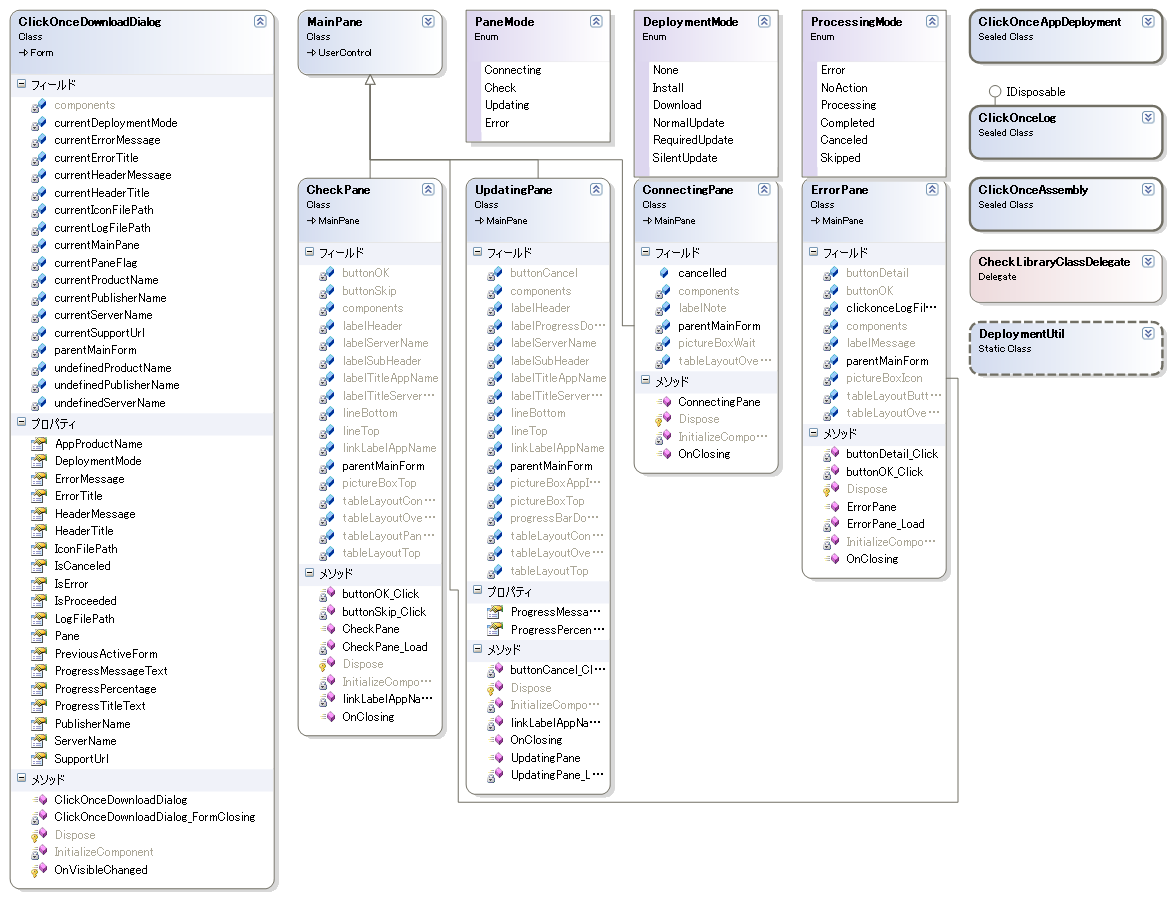Collapse メソッド section in ClickOnceDownloadDialog
Image resolution: width=1171 pixels, height=897 pixels.
tap(22, 778)
